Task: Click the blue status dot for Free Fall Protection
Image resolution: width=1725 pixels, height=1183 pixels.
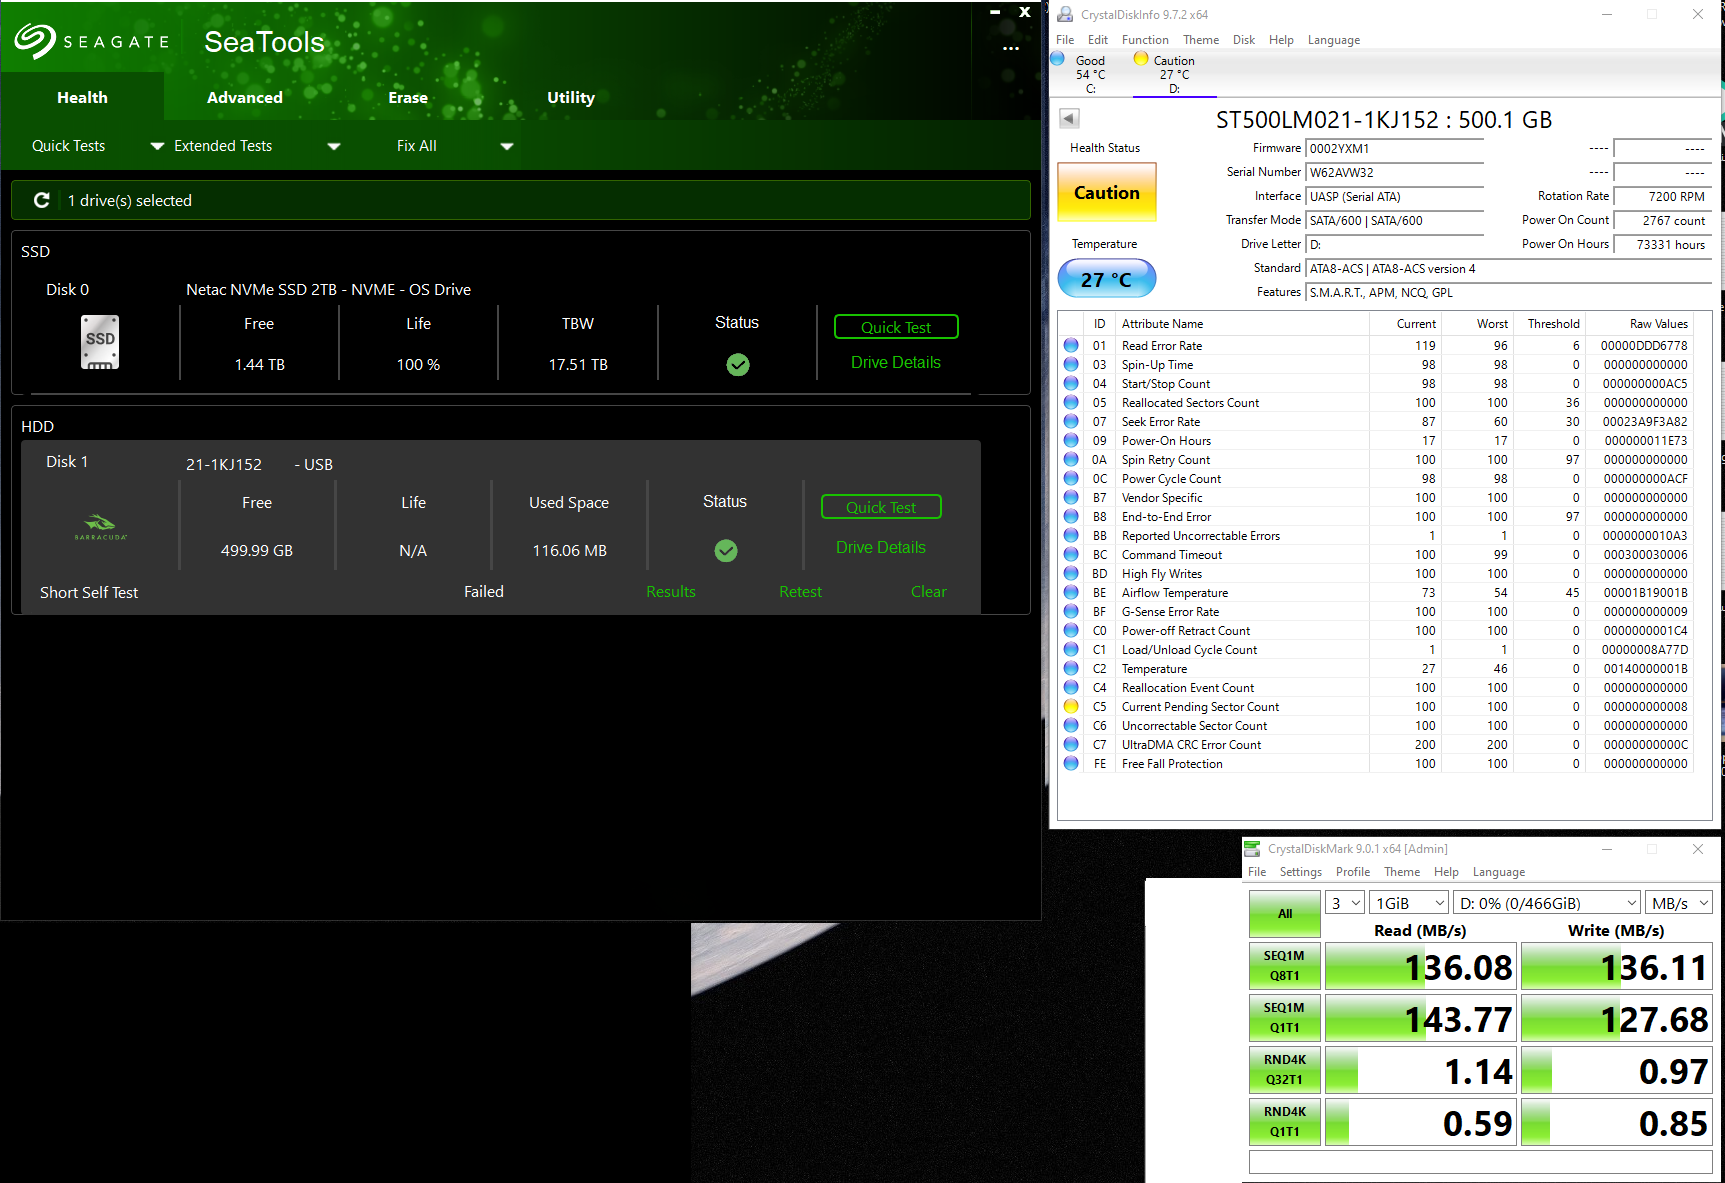Action: click(x=1071, y=764)
